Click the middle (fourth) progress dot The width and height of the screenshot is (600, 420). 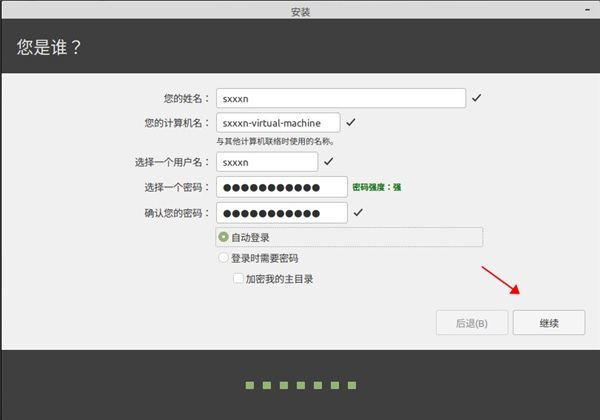(300, 384)
